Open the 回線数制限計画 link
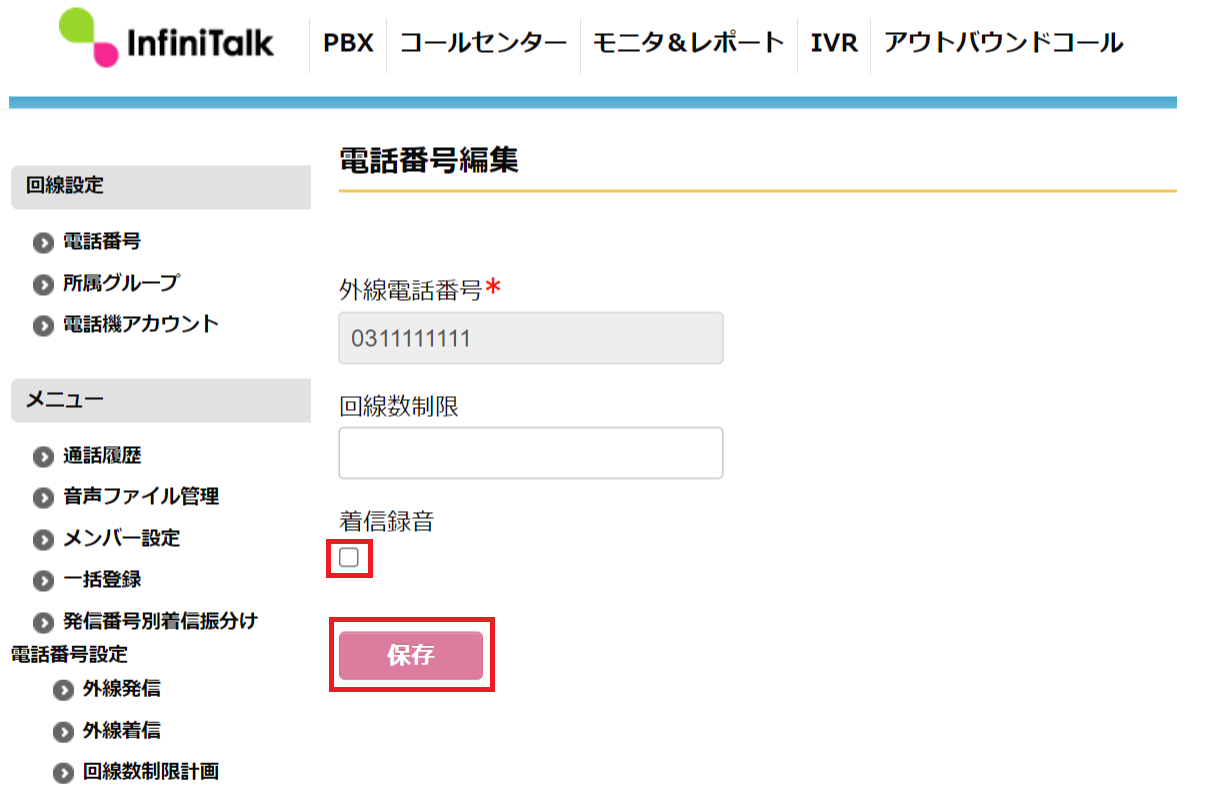The height and width of the screenshot is (790, 1208). tap(151, 772)
